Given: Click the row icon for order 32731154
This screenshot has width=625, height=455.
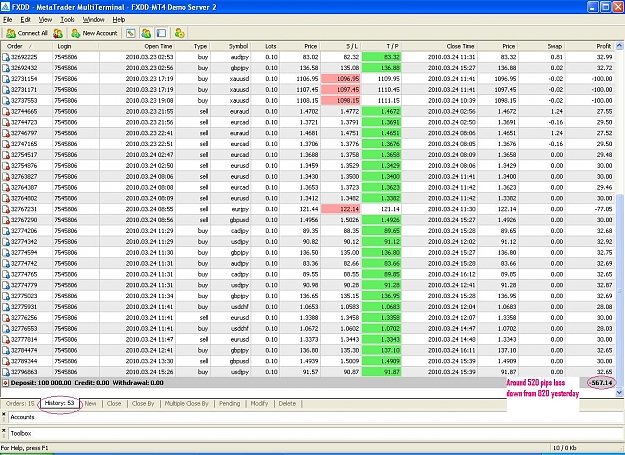Looking at the screenshot, I should (6, 79).
